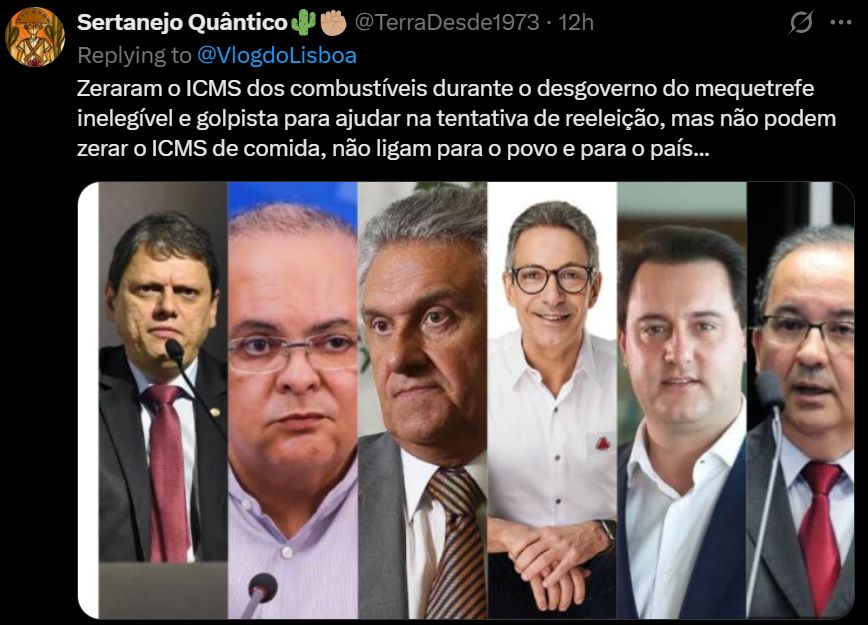Click the raised fist emoji in the name
Image resolution: width=868 pixels, height=625 pixels.
click(334, 23)
